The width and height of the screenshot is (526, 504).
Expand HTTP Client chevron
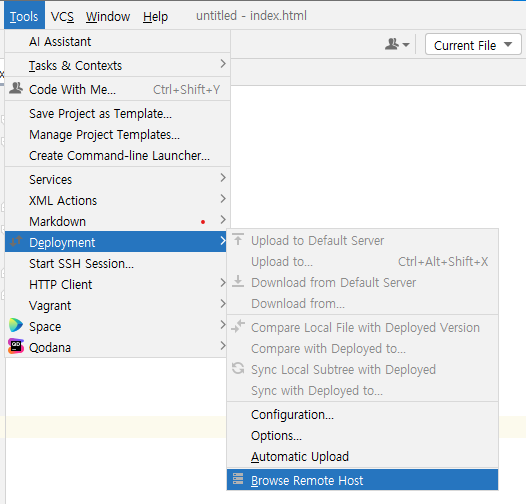click(223, 283)
